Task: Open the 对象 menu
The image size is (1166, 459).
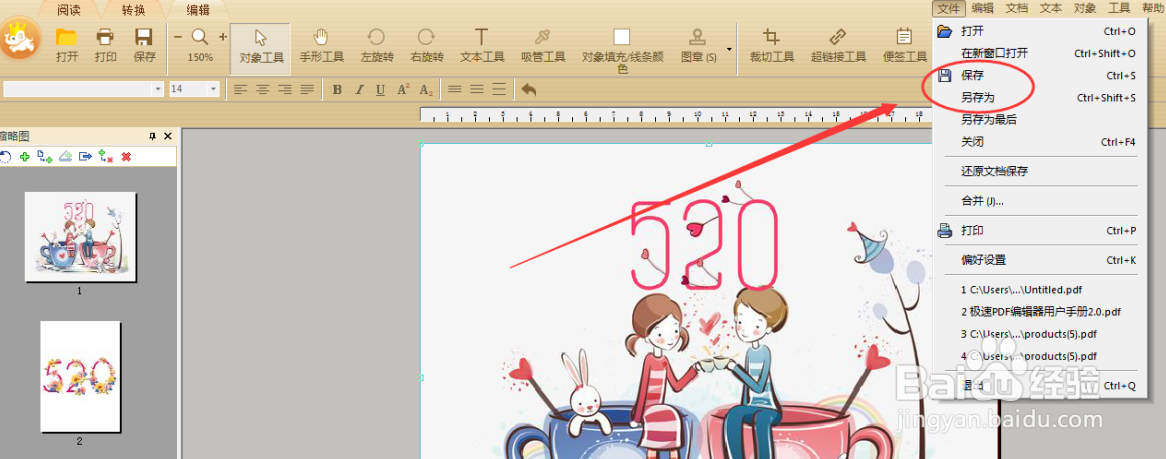Action: (x=1085, y=8)
